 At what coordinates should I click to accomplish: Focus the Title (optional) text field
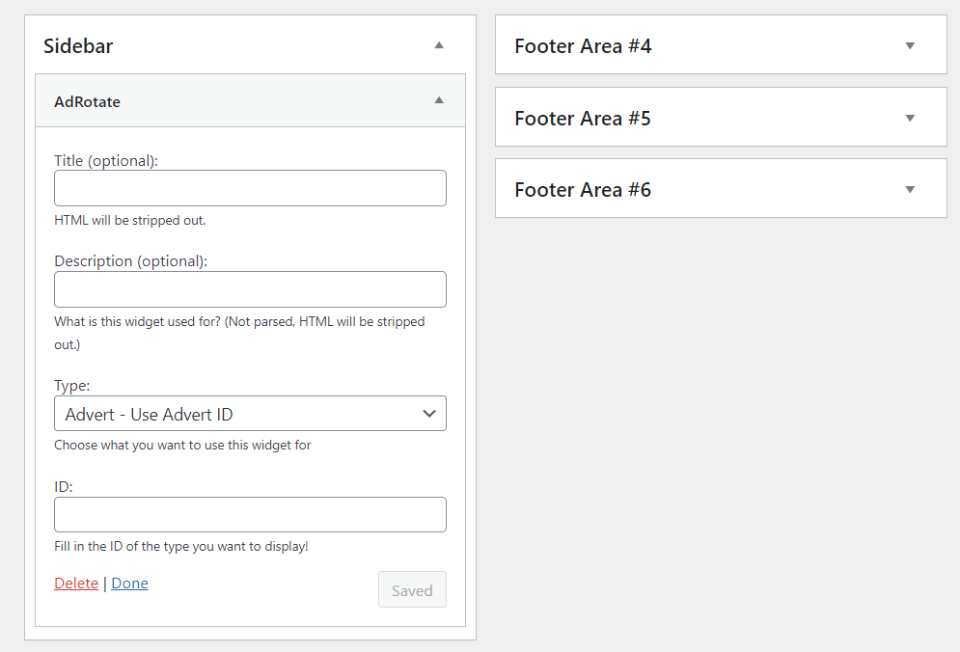click(x=250, y=188)
